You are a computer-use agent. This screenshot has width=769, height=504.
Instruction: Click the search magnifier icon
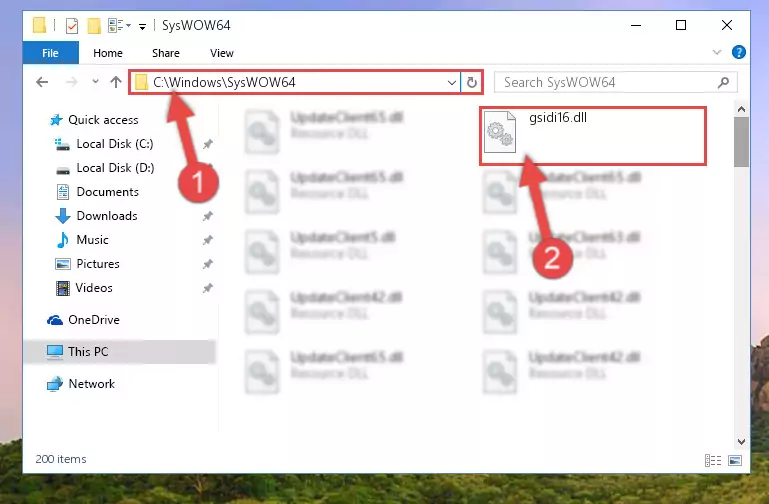click(x=723, y=82)
